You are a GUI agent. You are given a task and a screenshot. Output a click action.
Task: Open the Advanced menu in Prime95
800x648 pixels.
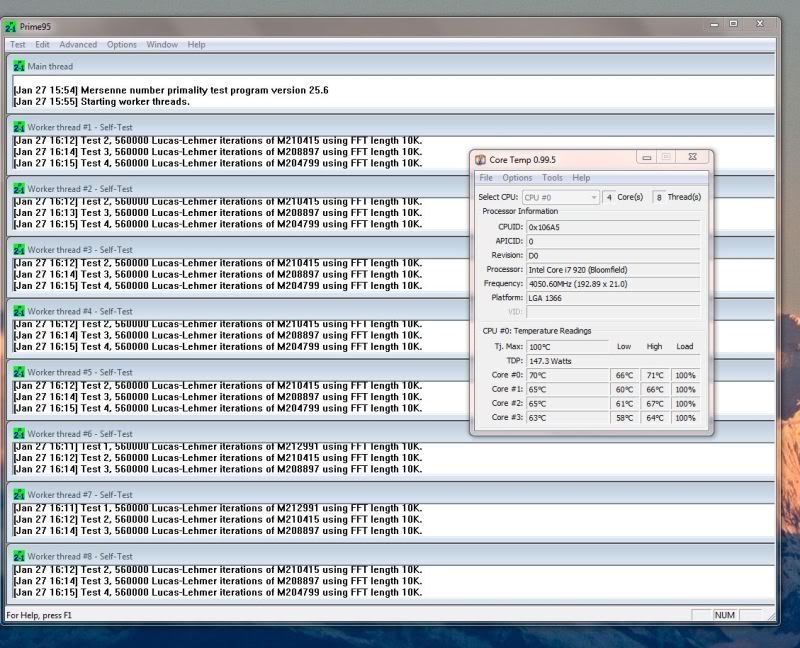[78, 44]
